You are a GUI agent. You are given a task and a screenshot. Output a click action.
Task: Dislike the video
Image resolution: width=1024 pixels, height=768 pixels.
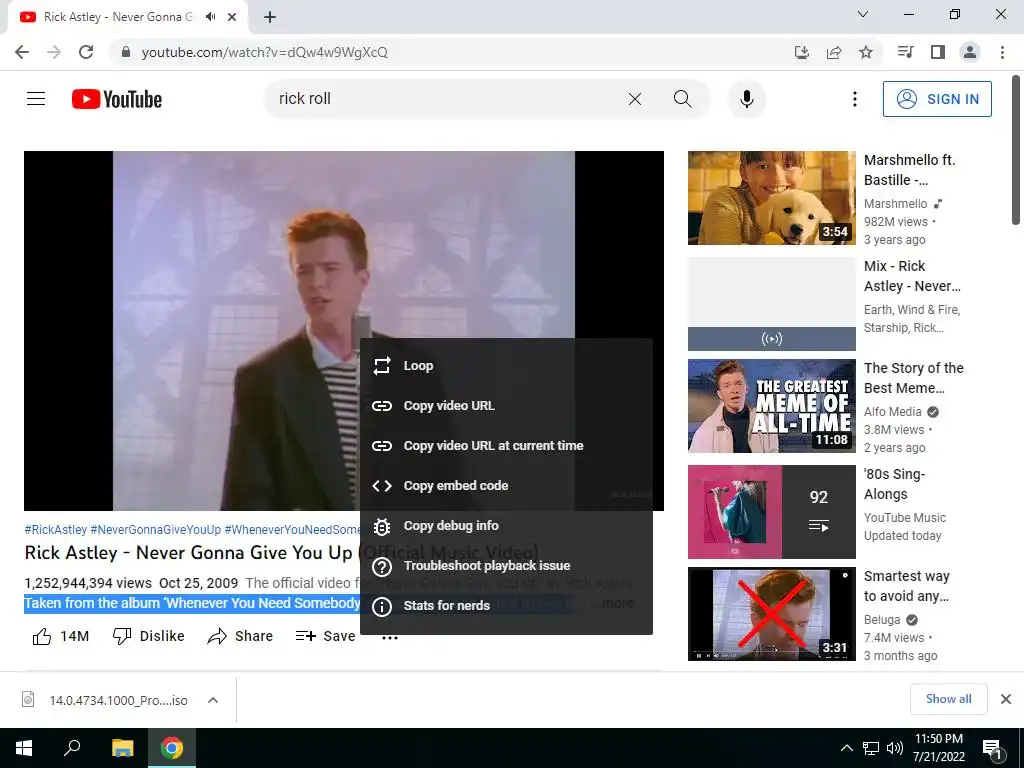pyautogui.click(x=148, y=636)
